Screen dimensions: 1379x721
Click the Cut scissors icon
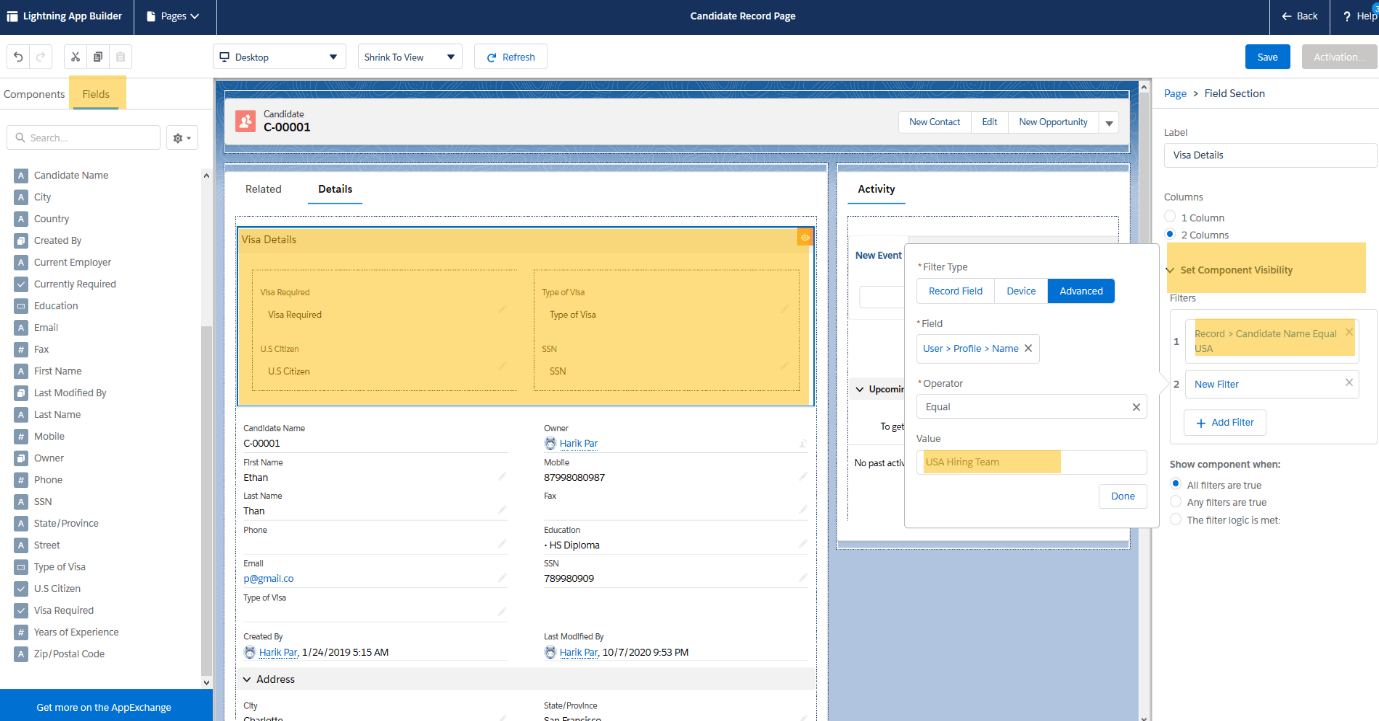pos(76,57)
